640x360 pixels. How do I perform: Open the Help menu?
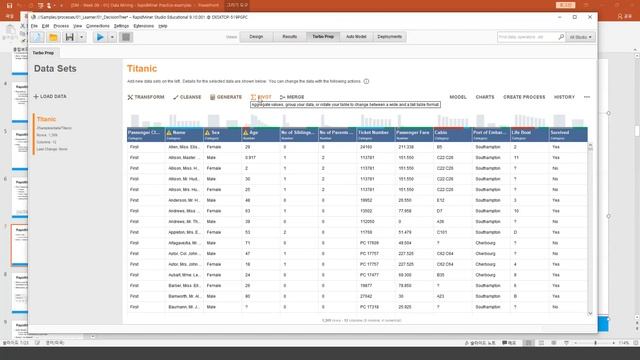[163, 26]
